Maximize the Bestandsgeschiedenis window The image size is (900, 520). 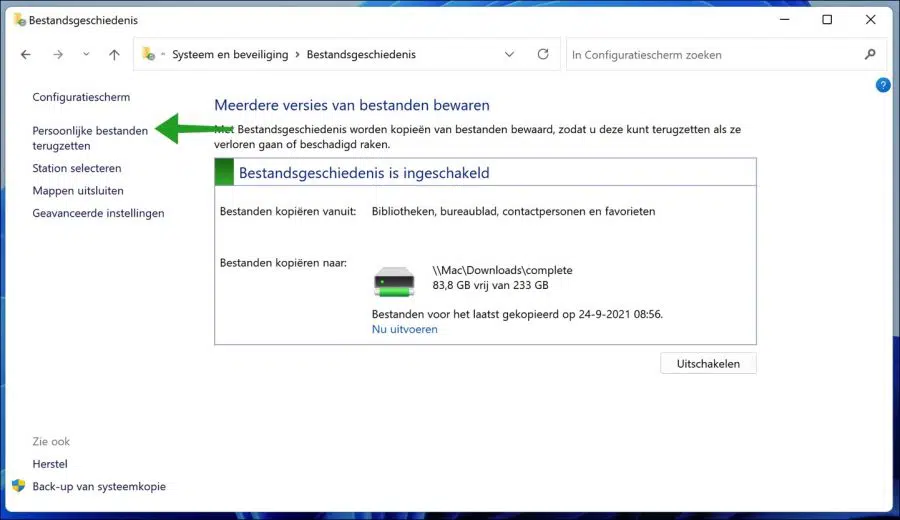pos(827,20)
